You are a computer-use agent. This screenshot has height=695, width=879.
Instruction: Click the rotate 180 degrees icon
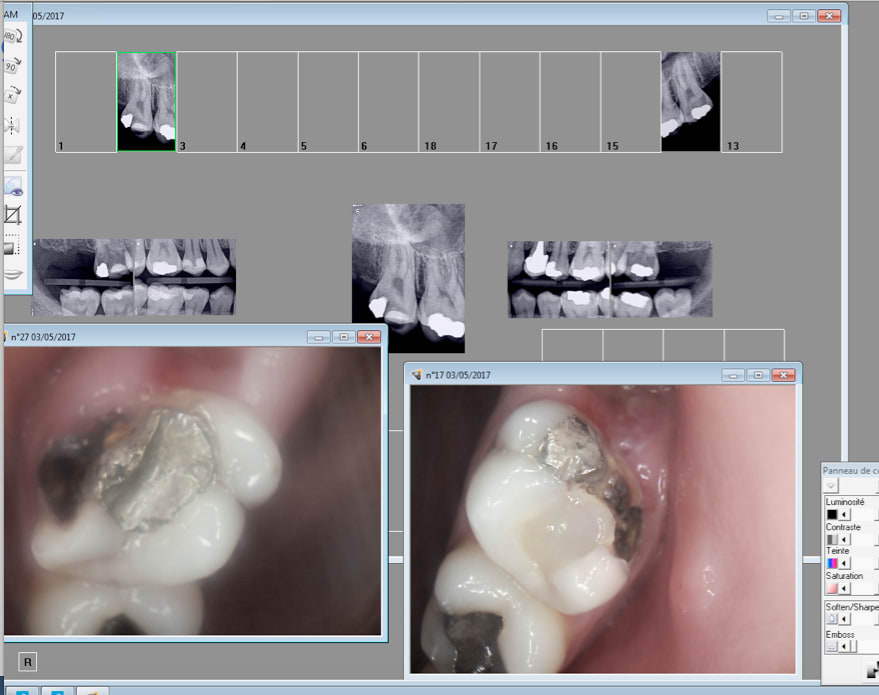coord(13,36)
